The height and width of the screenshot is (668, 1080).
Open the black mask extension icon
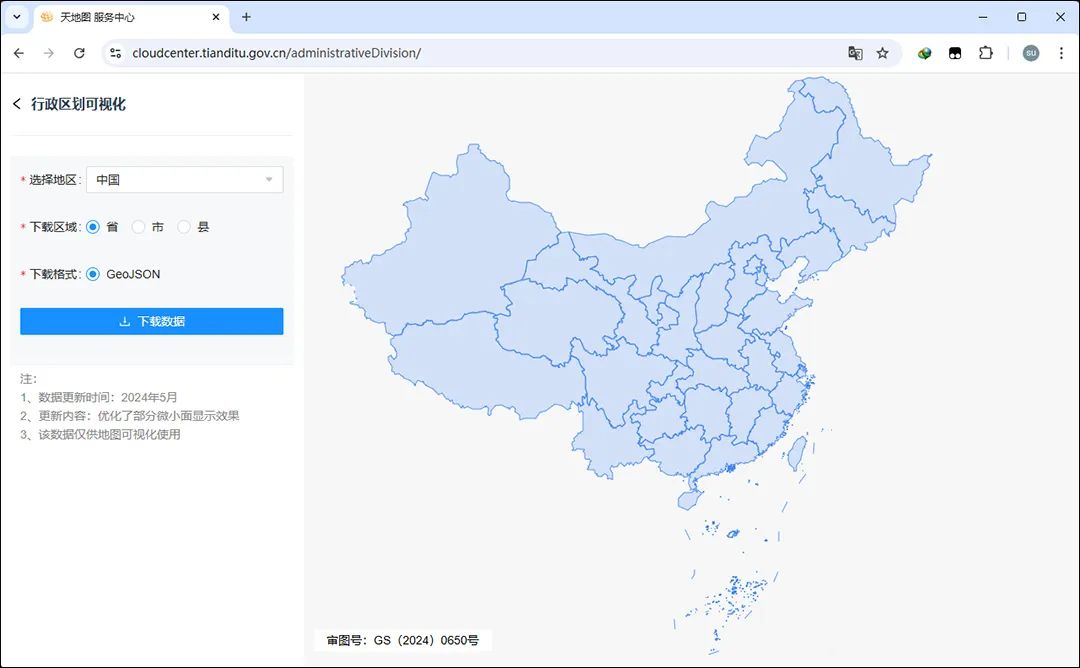955,53
